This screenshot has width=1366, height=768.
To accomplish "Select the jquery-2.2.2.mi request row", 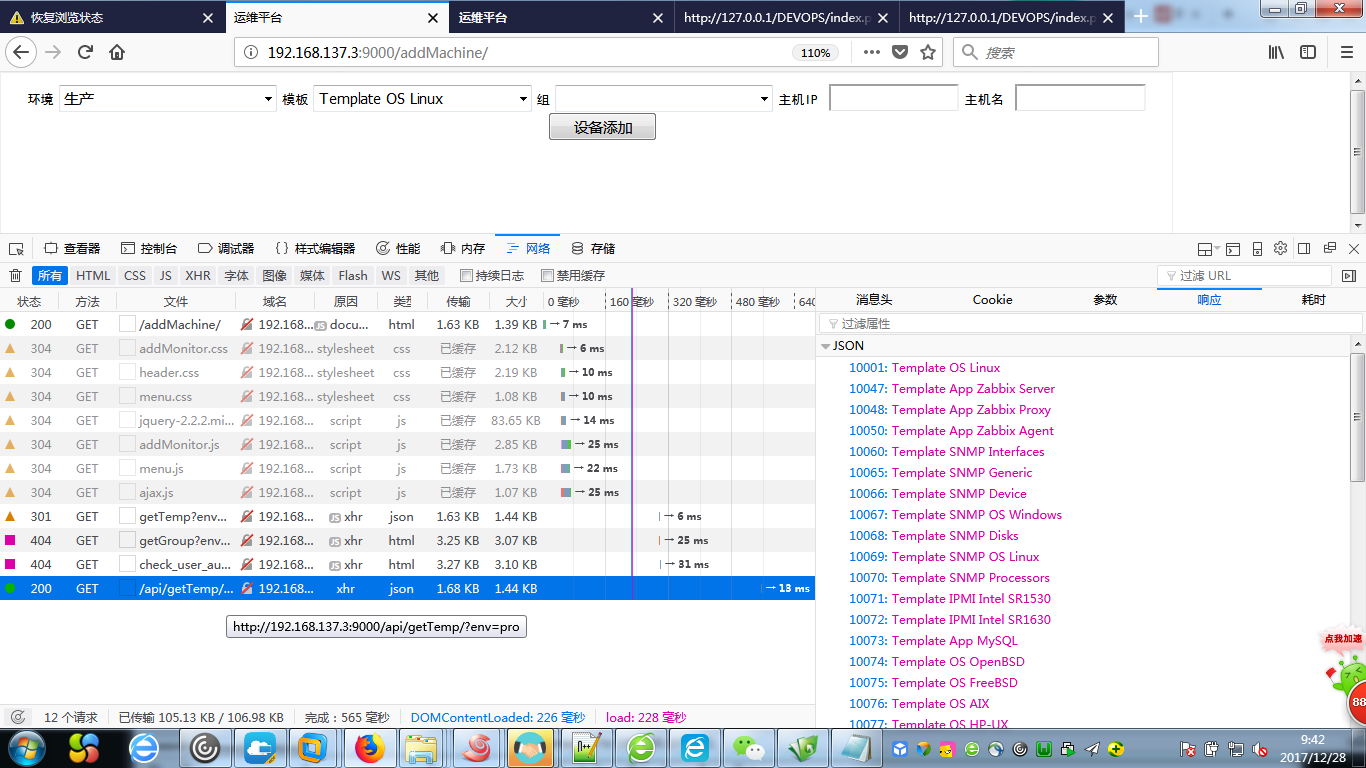I will [407, 420].
